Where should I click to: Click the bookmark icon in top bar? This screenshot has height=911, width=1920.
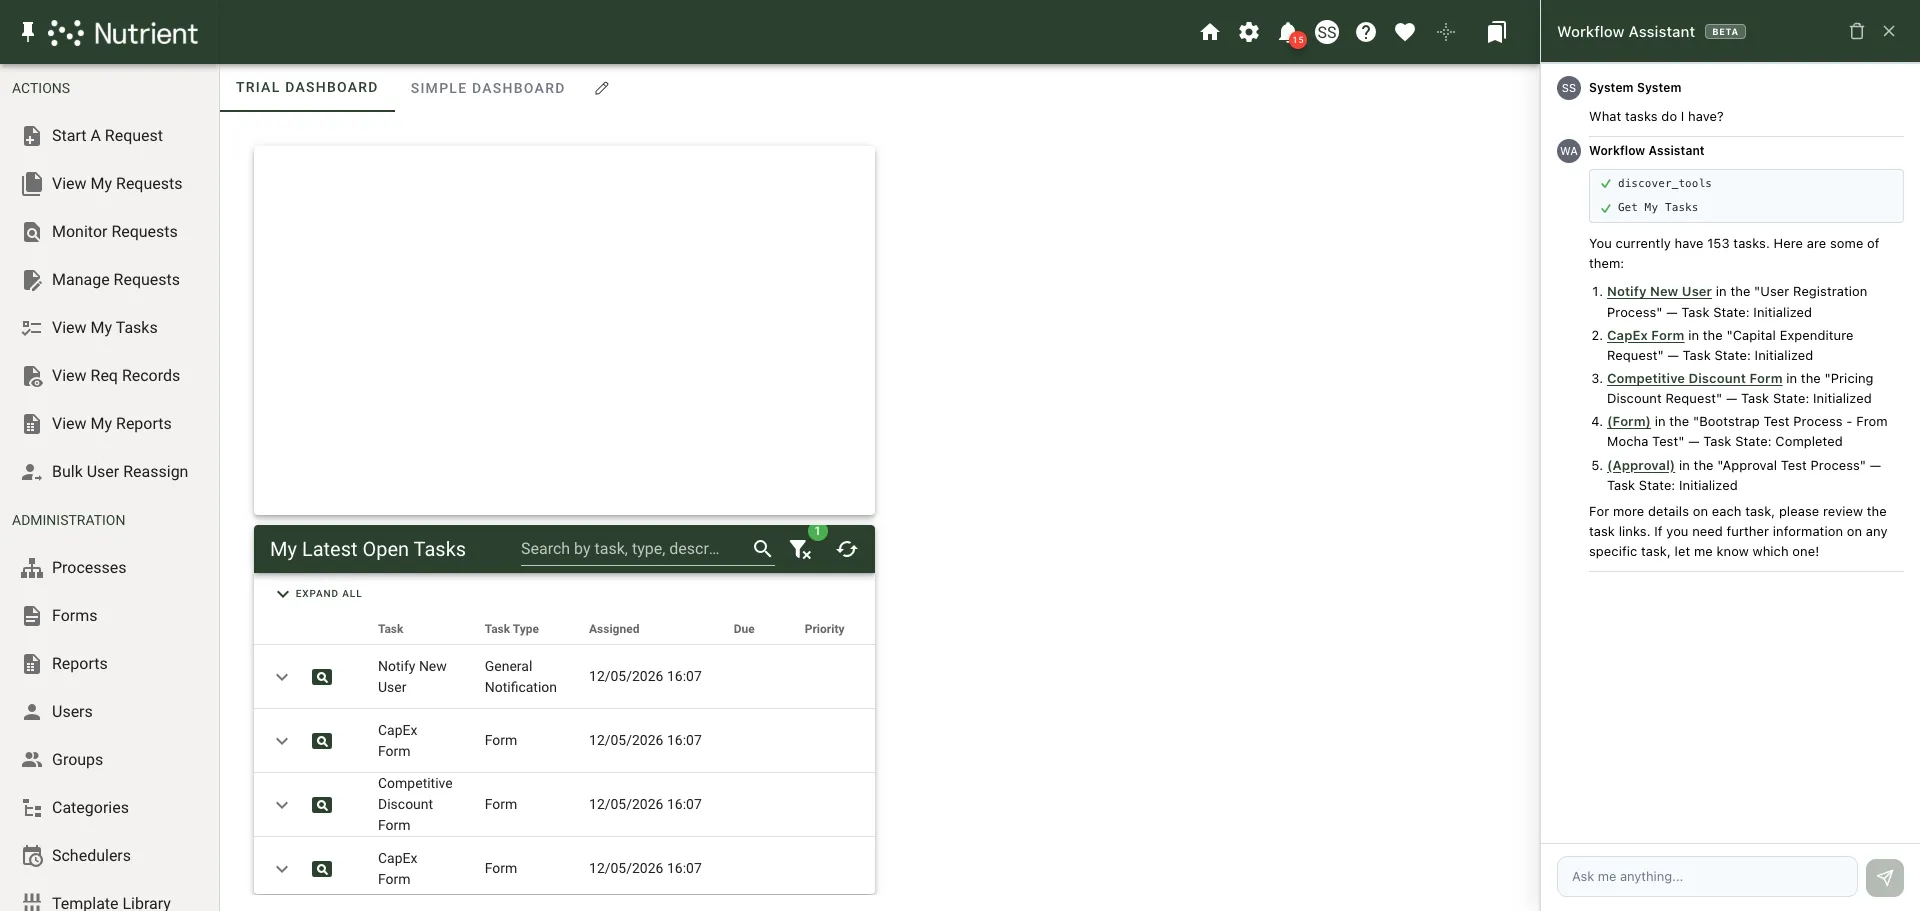1496,32
